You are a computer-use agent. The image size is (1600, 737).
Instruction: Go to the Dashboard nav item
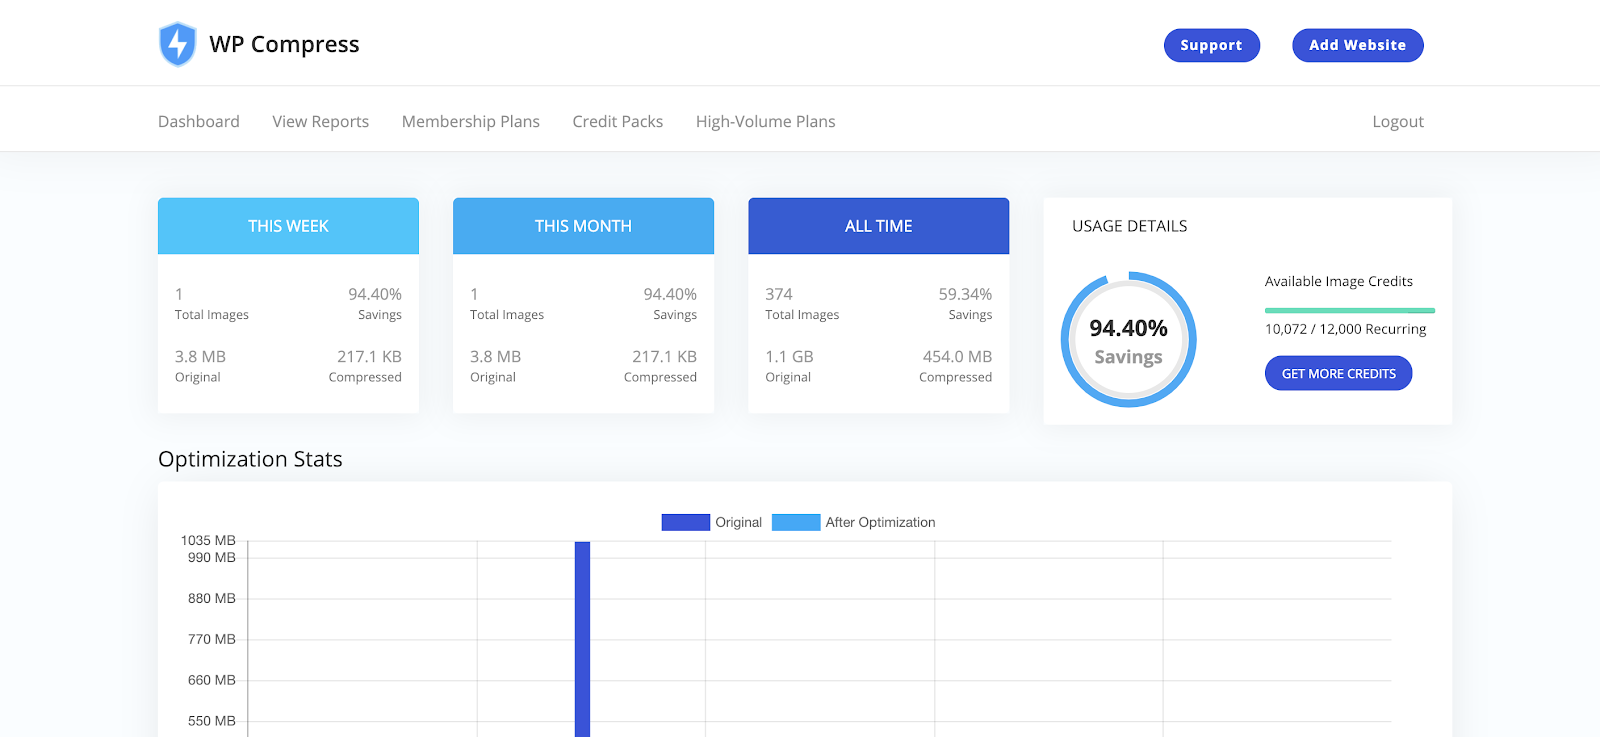coord(199,121)
